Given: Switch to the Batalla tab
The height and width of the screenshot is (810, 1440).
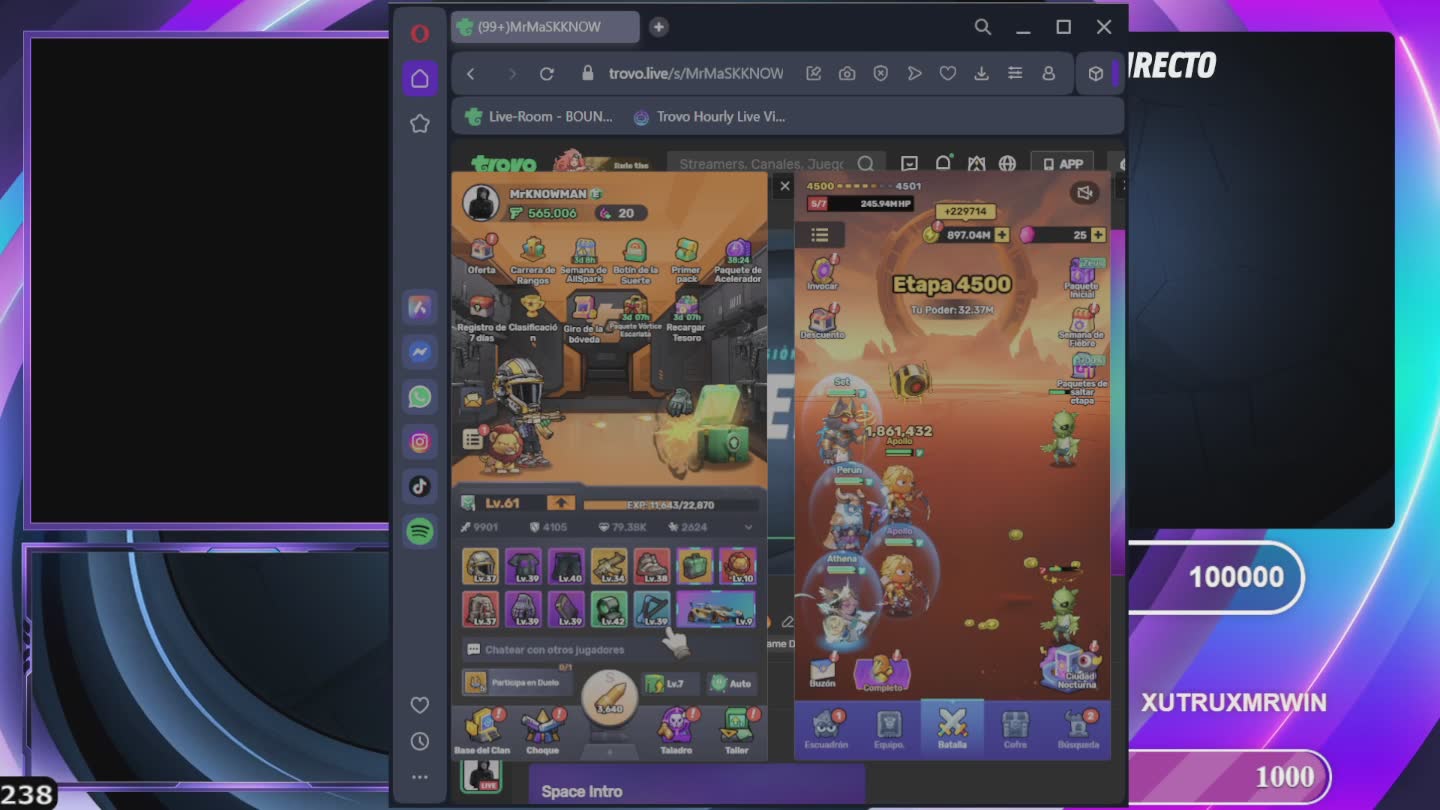Looking at the screenshot, I should pos(952,728).
